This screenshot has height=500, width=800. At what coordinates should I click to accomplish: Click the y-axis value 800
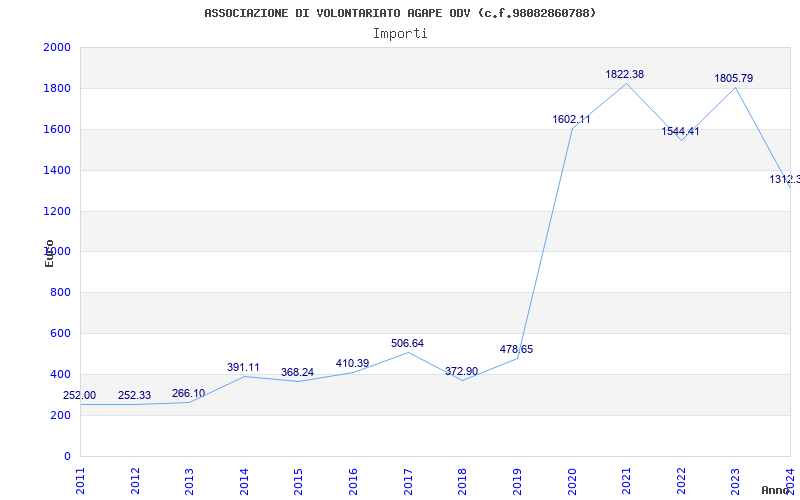click(60, 292)
